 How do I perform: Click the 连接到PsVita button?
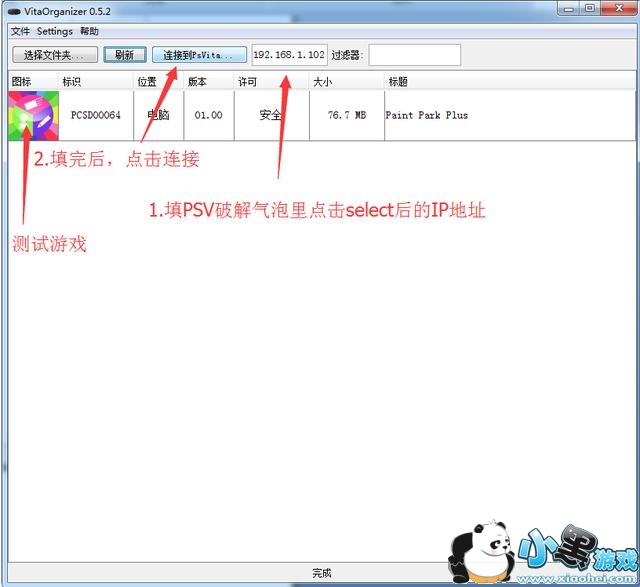click(199, 55)
